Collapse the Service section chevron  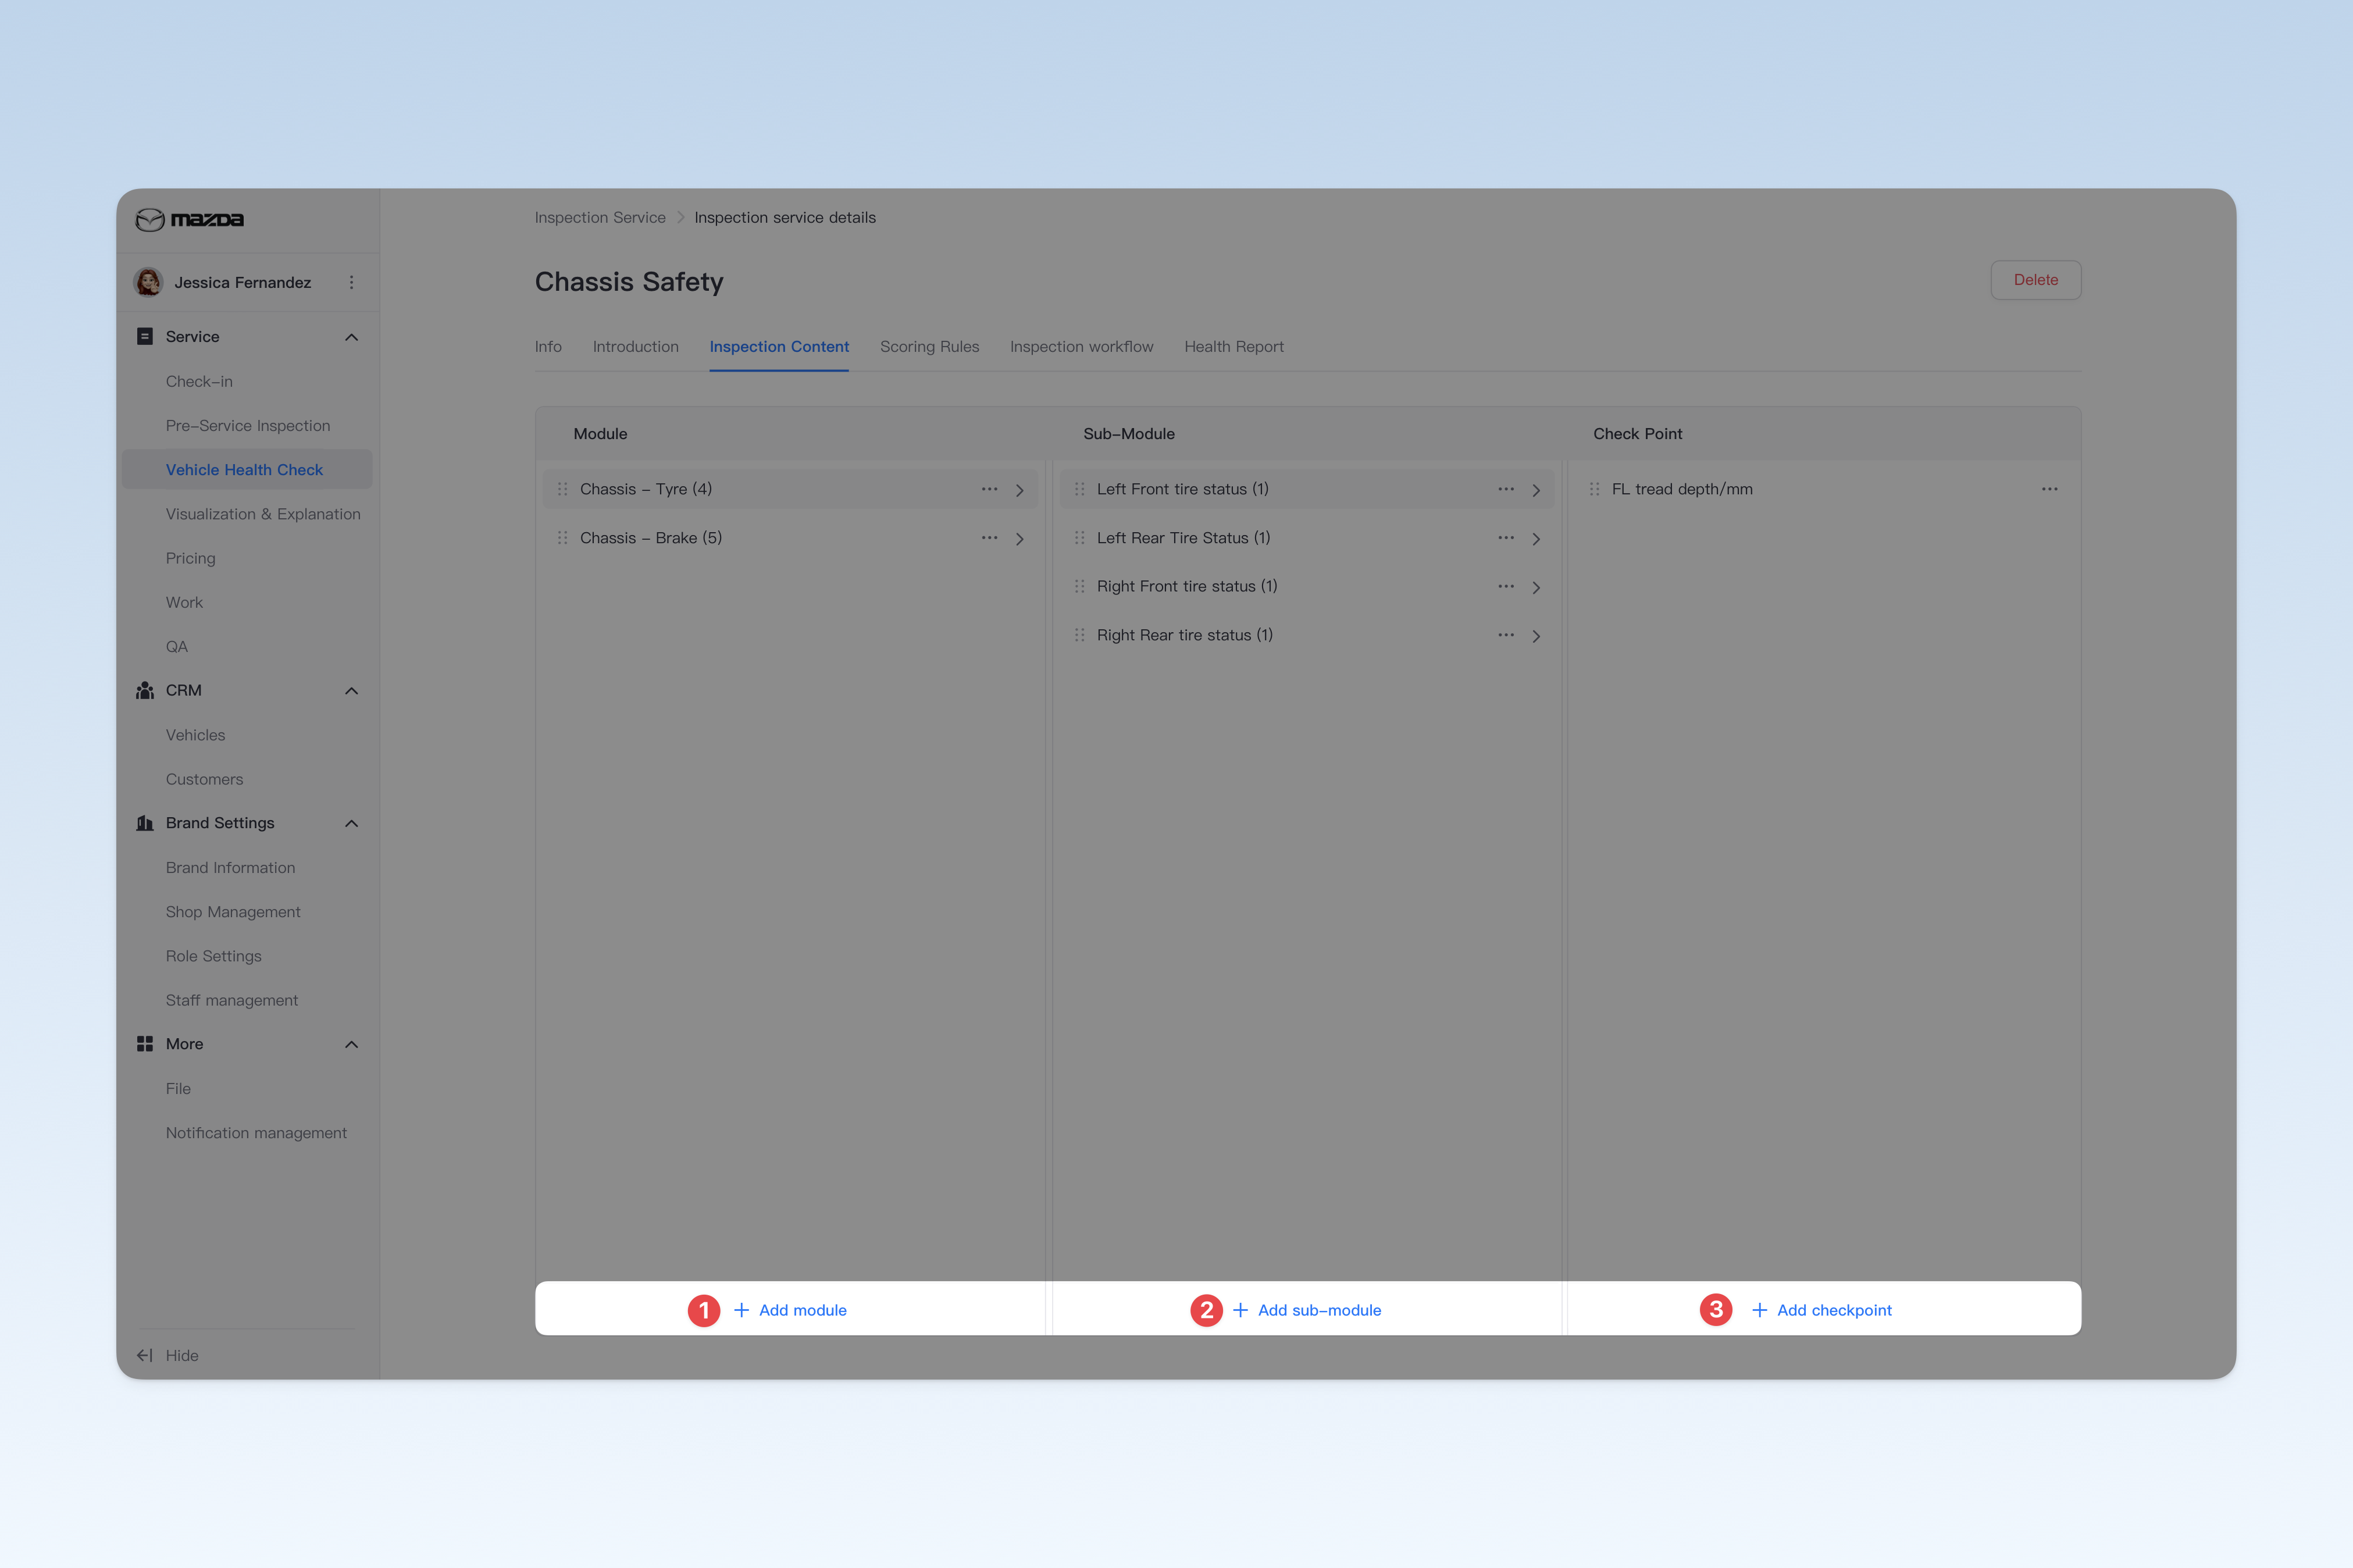tap(351, 337)
